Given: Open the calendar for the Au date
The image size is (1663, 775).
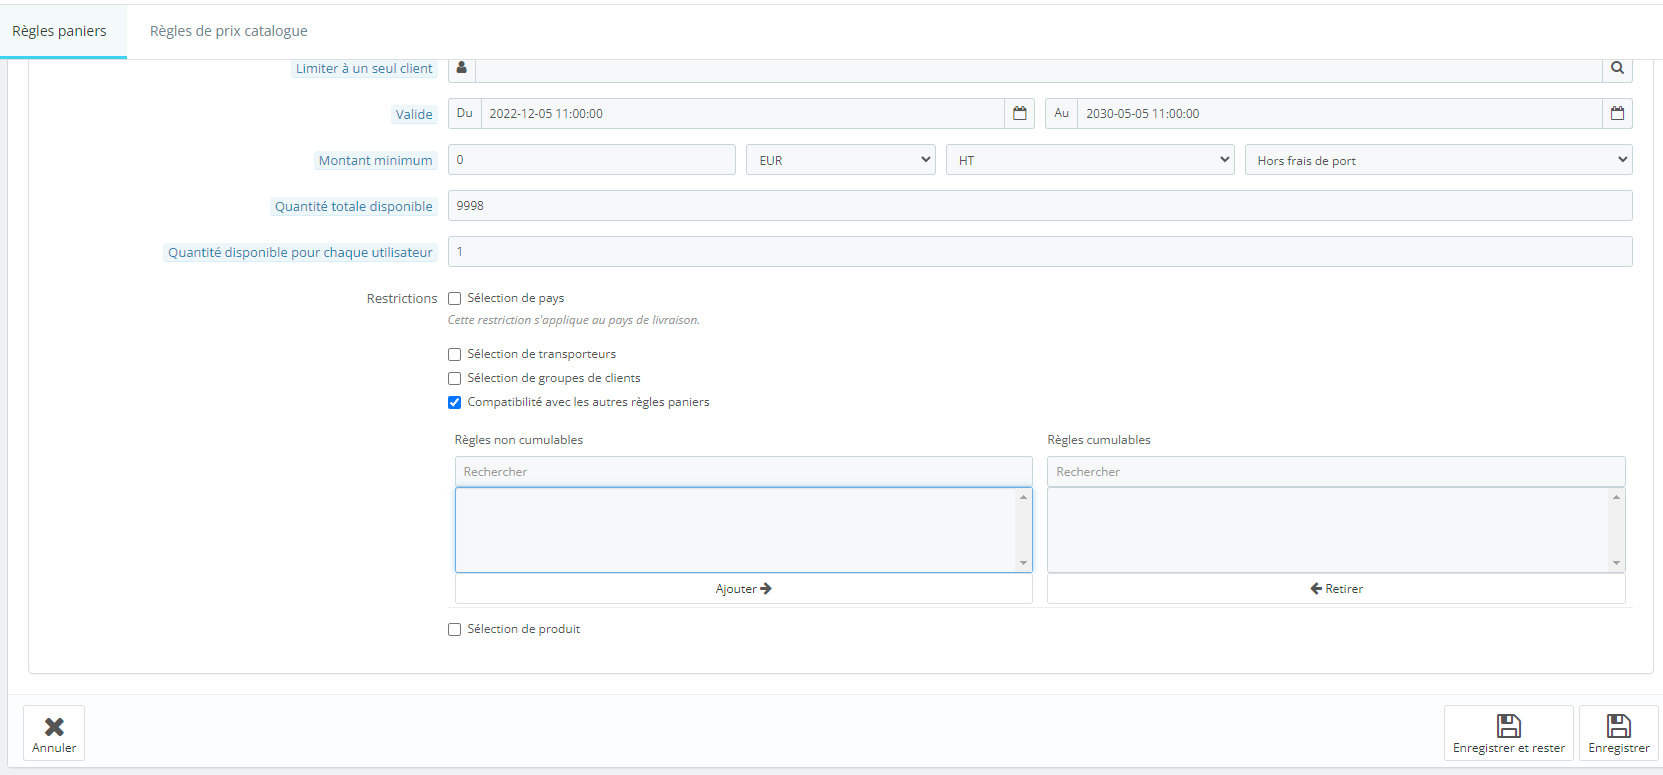Looking at the screenshot, I should coord(1617,113).
